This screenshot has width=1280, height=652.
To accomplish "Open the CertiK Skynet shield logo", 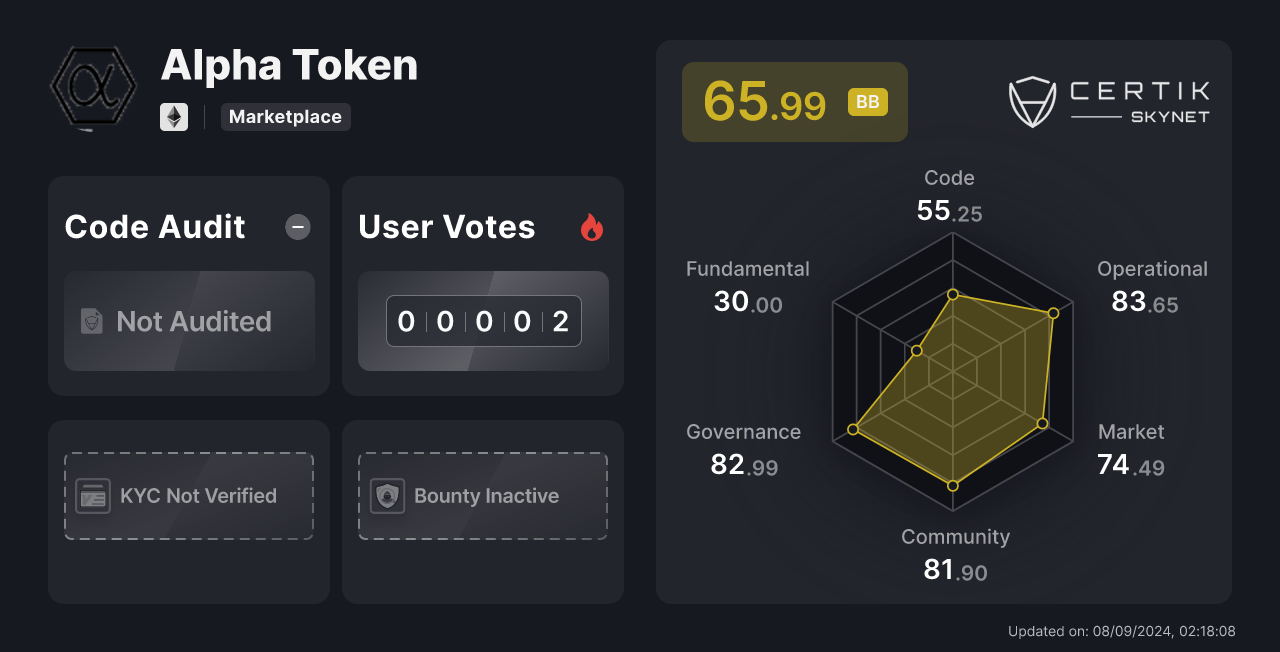I will [x=1033, y=100].
